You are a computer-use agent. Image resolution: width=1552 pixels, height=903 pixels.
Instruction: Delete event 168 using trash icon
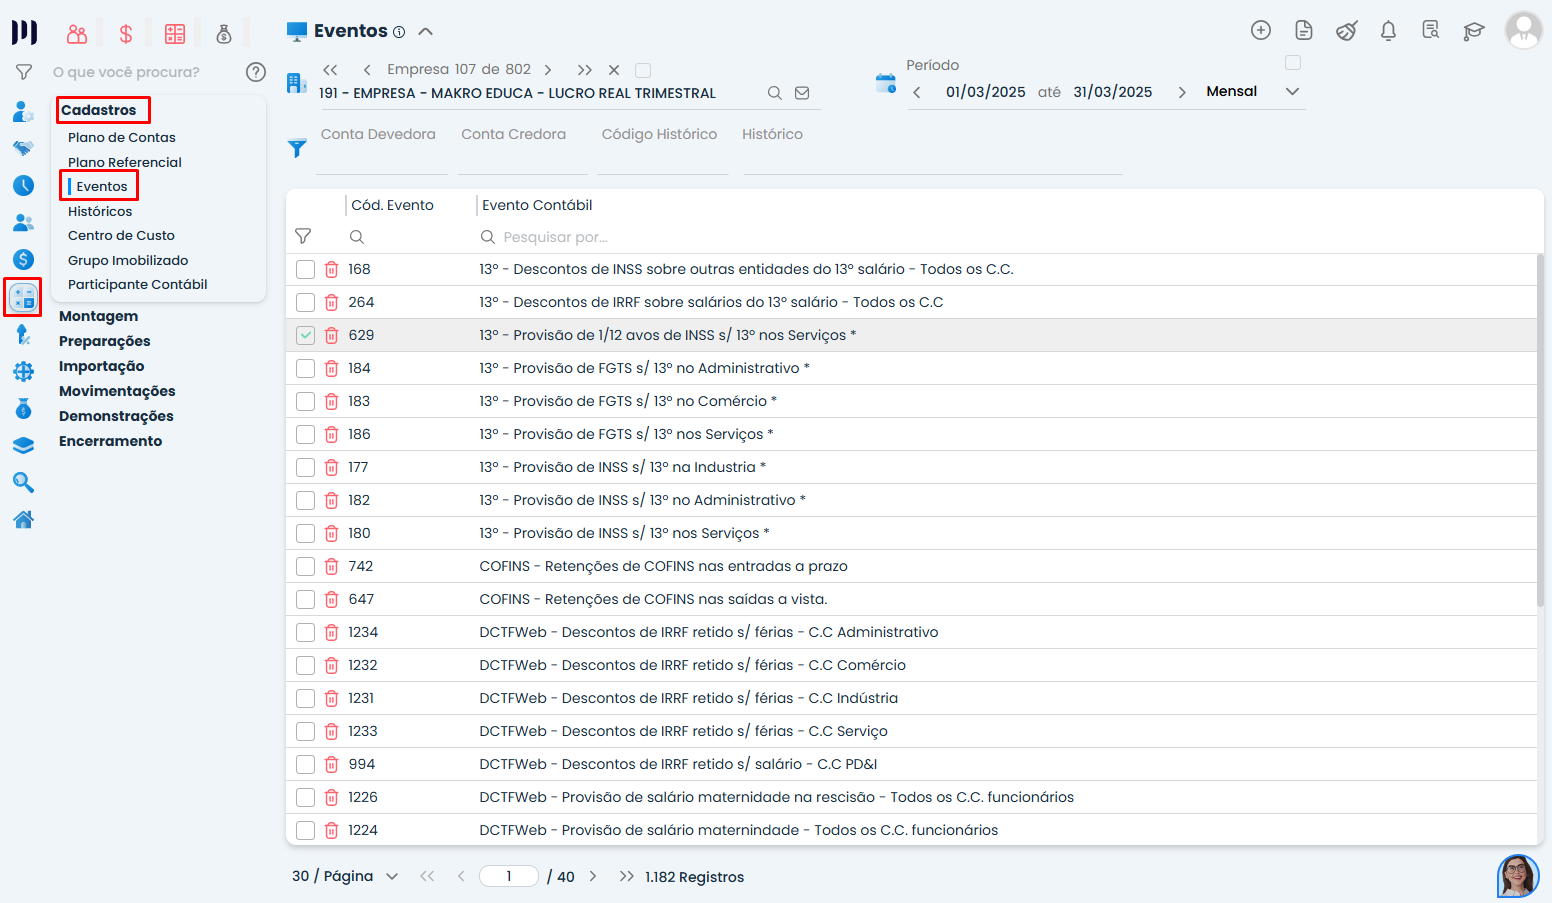pyautogui.click(x=332, y=270)
